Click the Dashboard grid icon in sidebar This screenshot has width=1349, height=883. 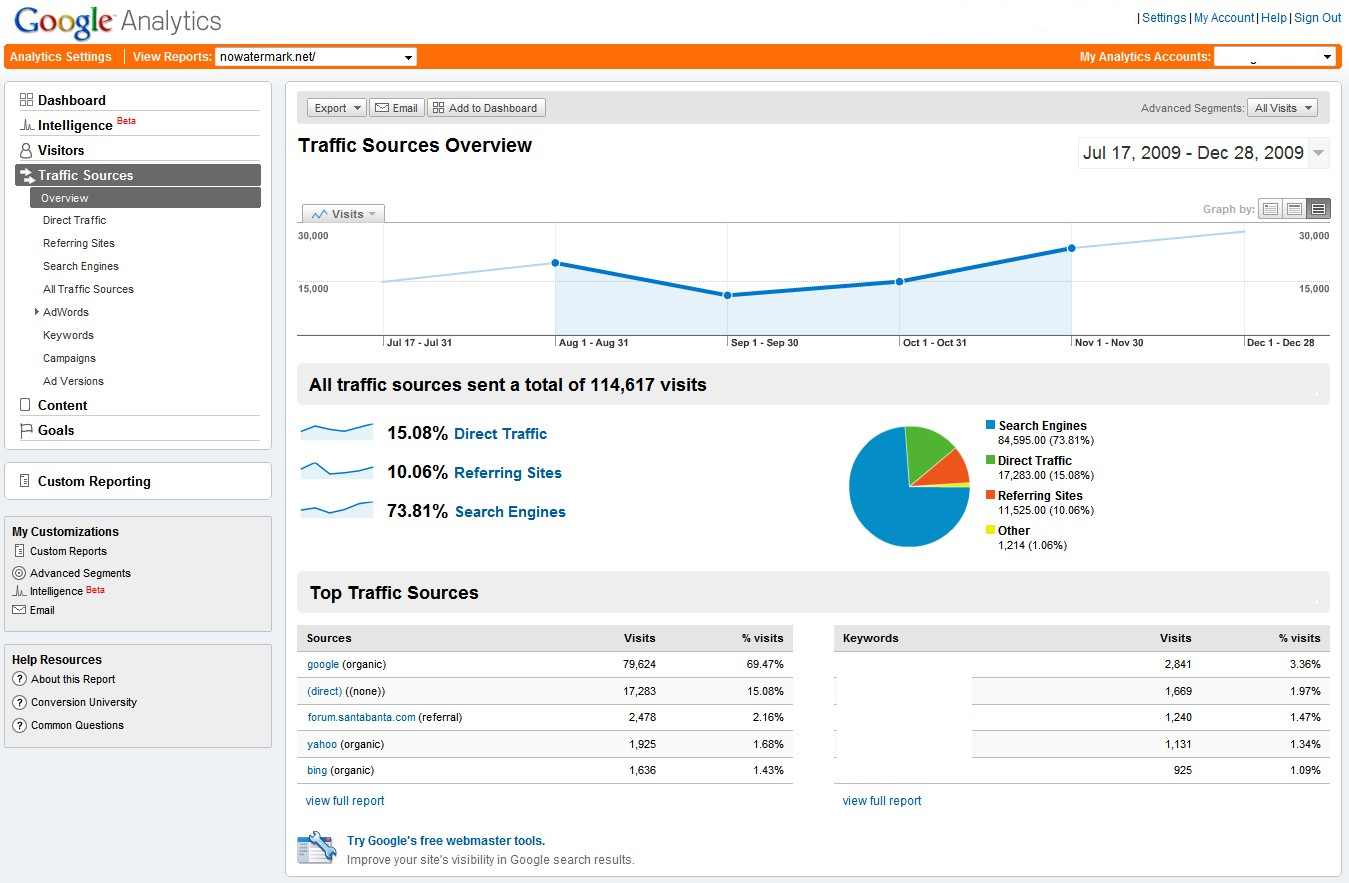[x=27, y=100]
